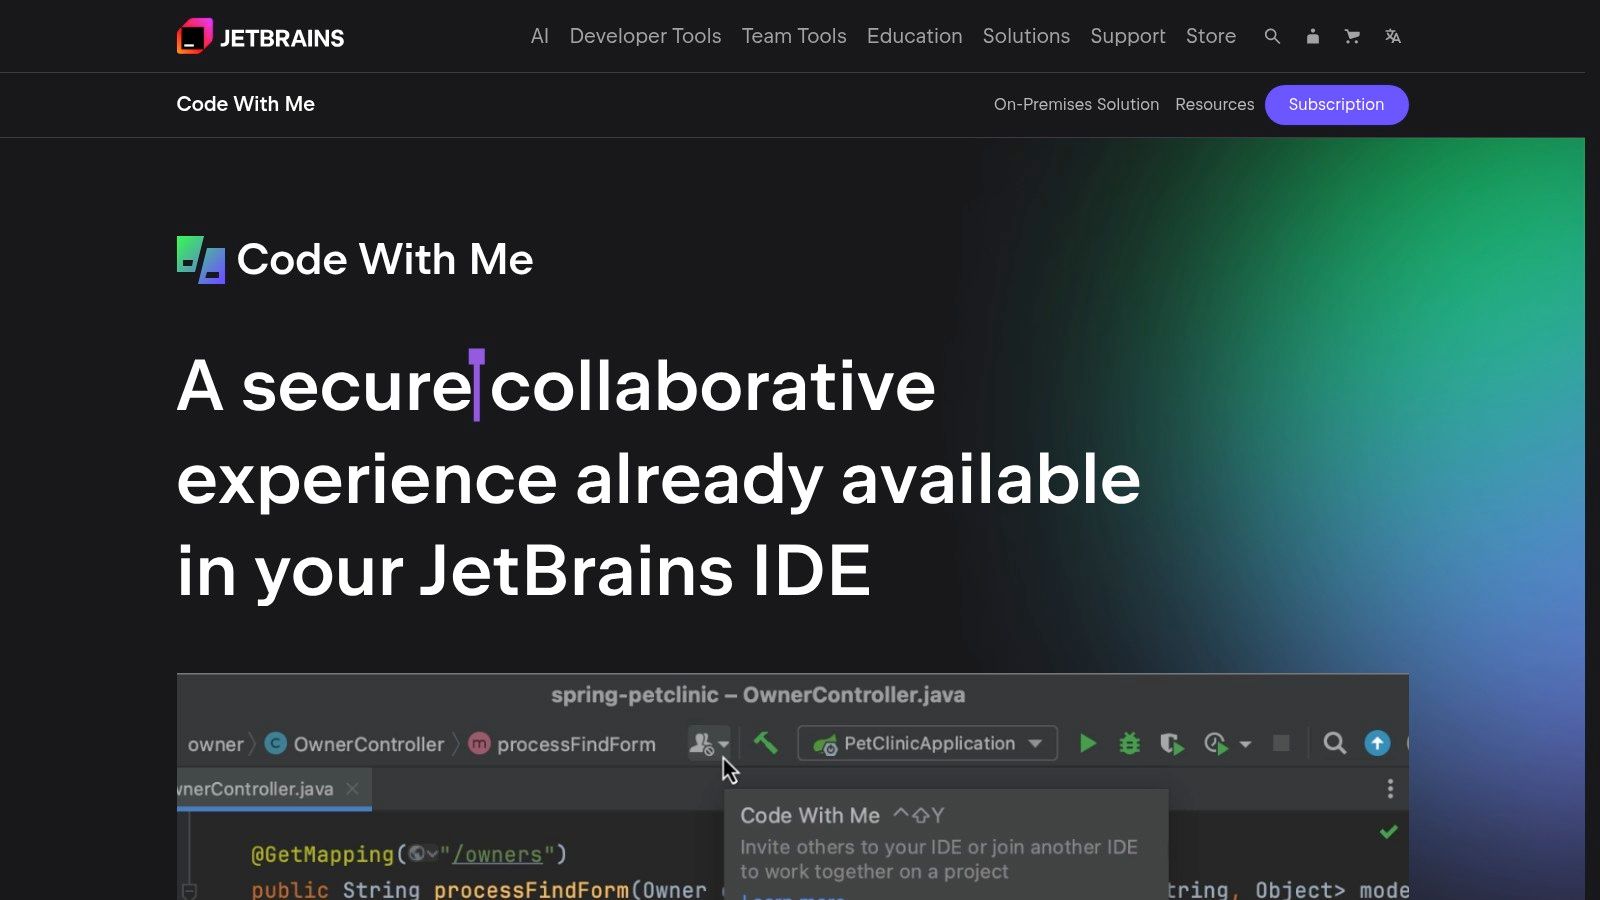
Task: Click the Profiler run icon
Action: [1216, 743]
